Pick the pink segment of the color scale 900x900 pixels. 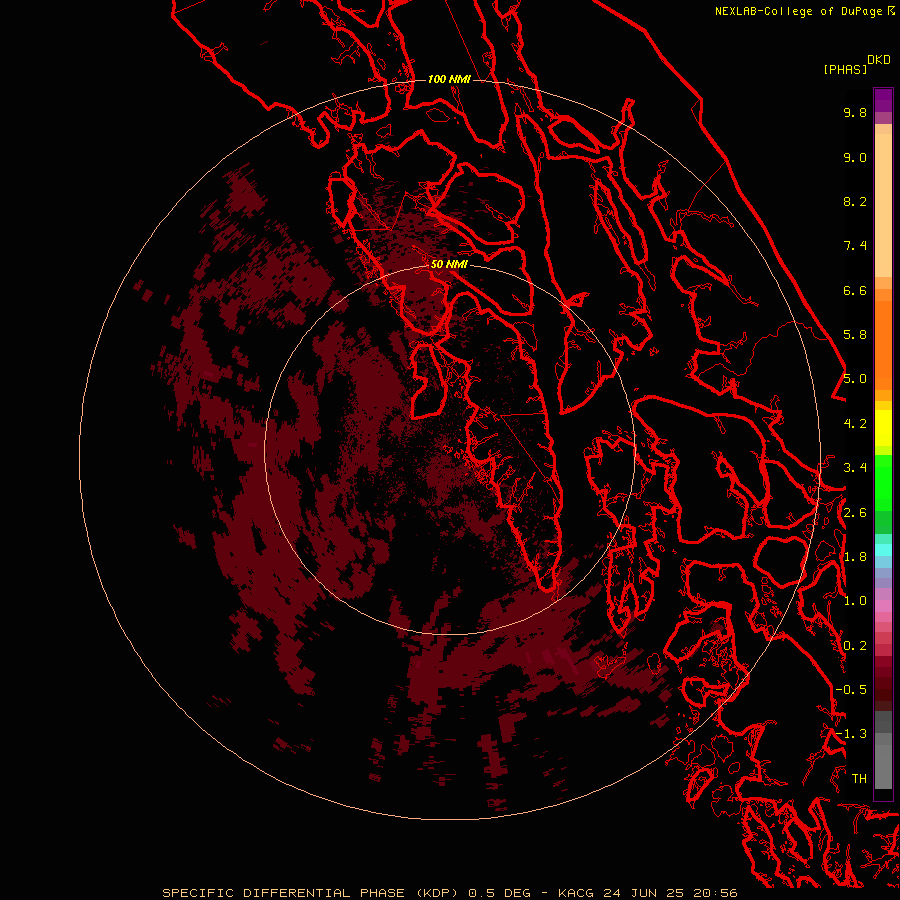click(883, 606)
